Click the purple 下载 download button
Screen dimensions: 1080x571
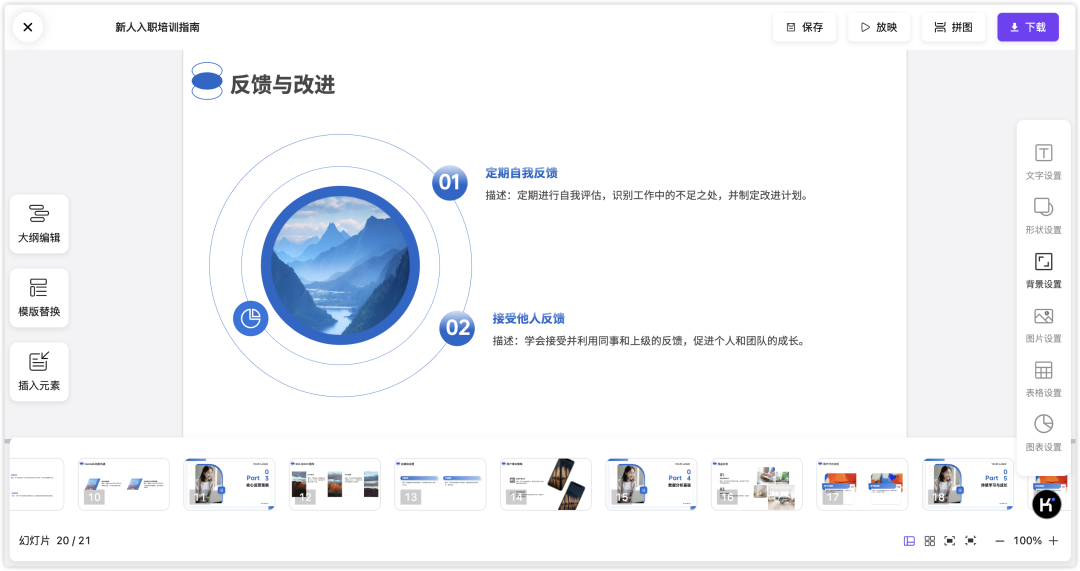[1028, 27]
